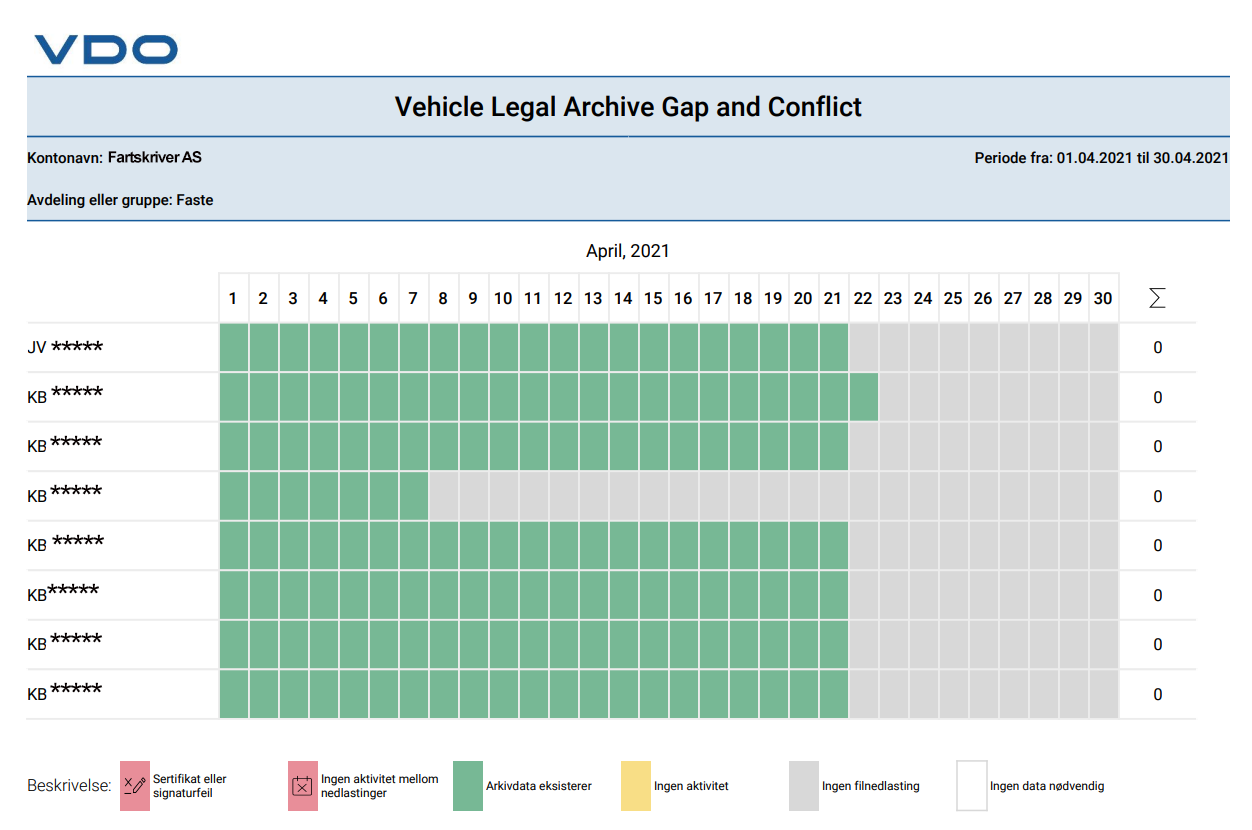Viewport: 1252px width, 830px height.
Task: Select grey Ingen filnedlasting legend swatch
Action: click(804, 786)
